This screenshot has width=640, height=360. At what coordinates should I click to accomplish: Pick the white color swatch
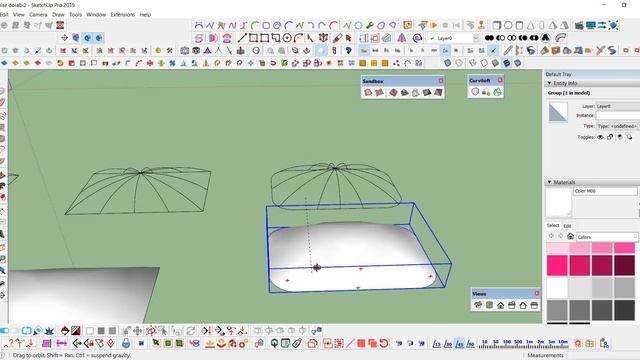click(x=557, y=288)
